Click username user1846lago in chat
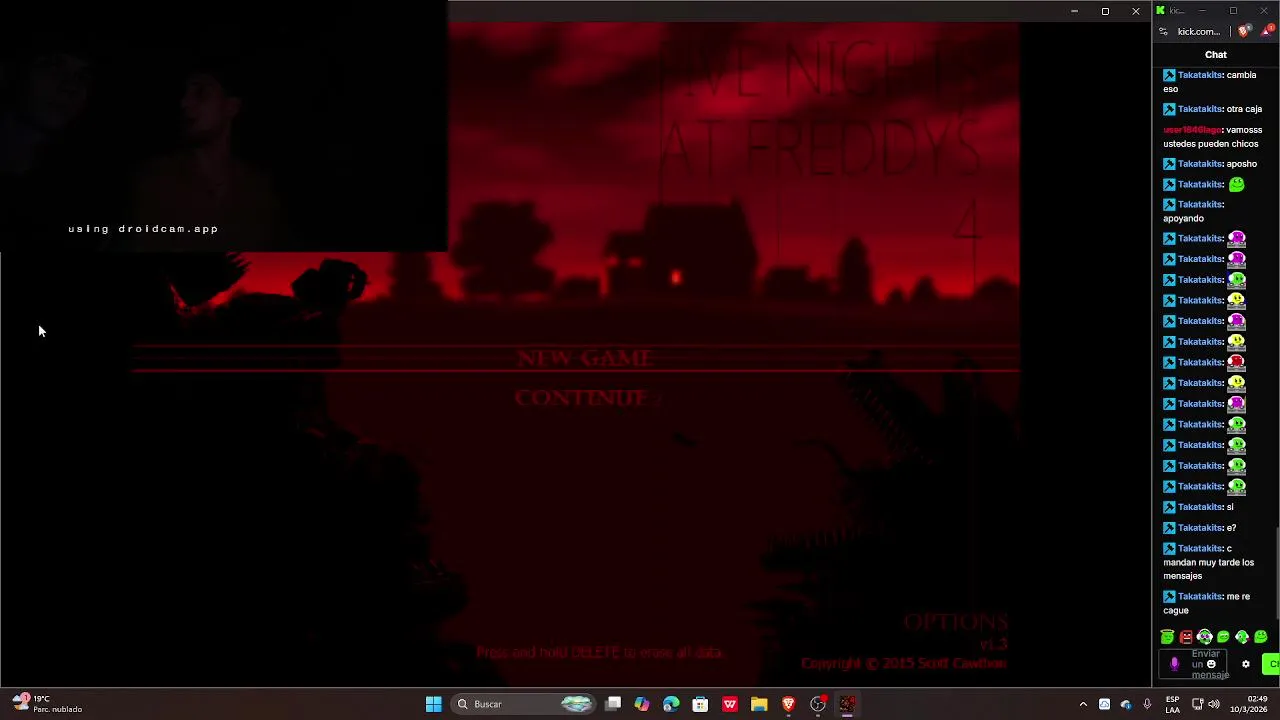Image resolution: width=1280 pixels, height=720 pixels. pyautogui.click(x=1192, y=130)
